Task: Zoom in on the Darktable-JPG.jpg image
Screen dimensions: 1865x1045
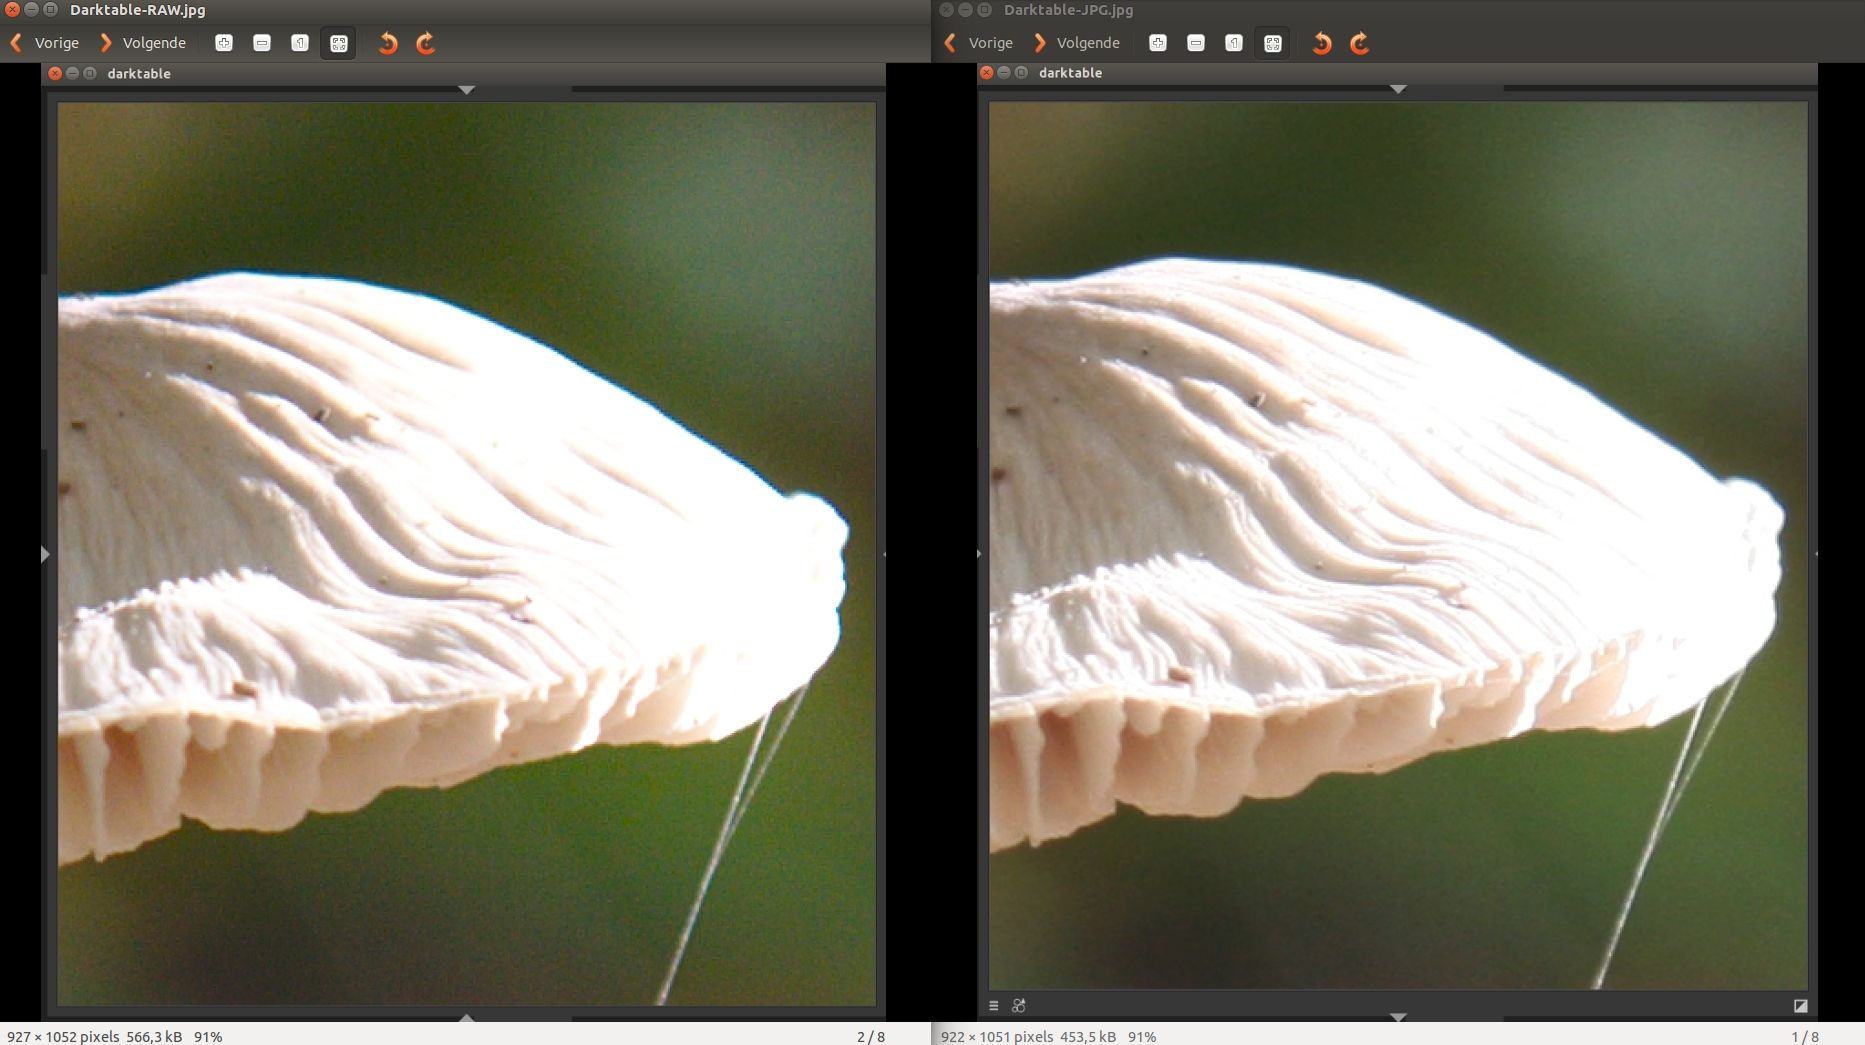Action: coord(1158,43)
